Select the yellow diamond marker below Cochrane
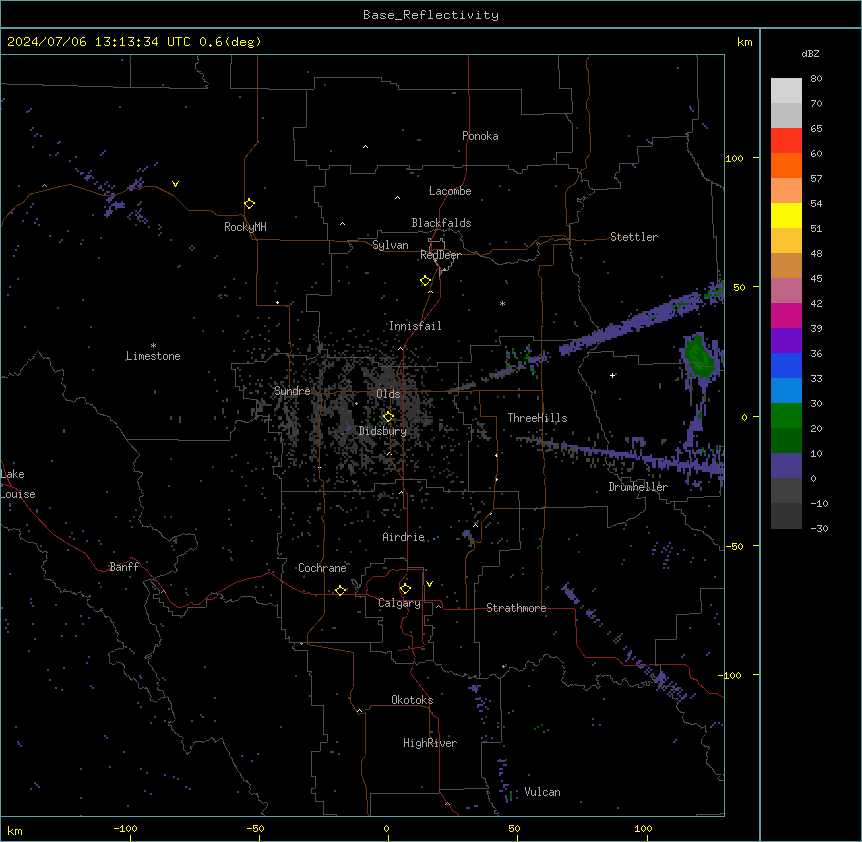The height and width of the screenshot is (842, 862). point(341,590)
